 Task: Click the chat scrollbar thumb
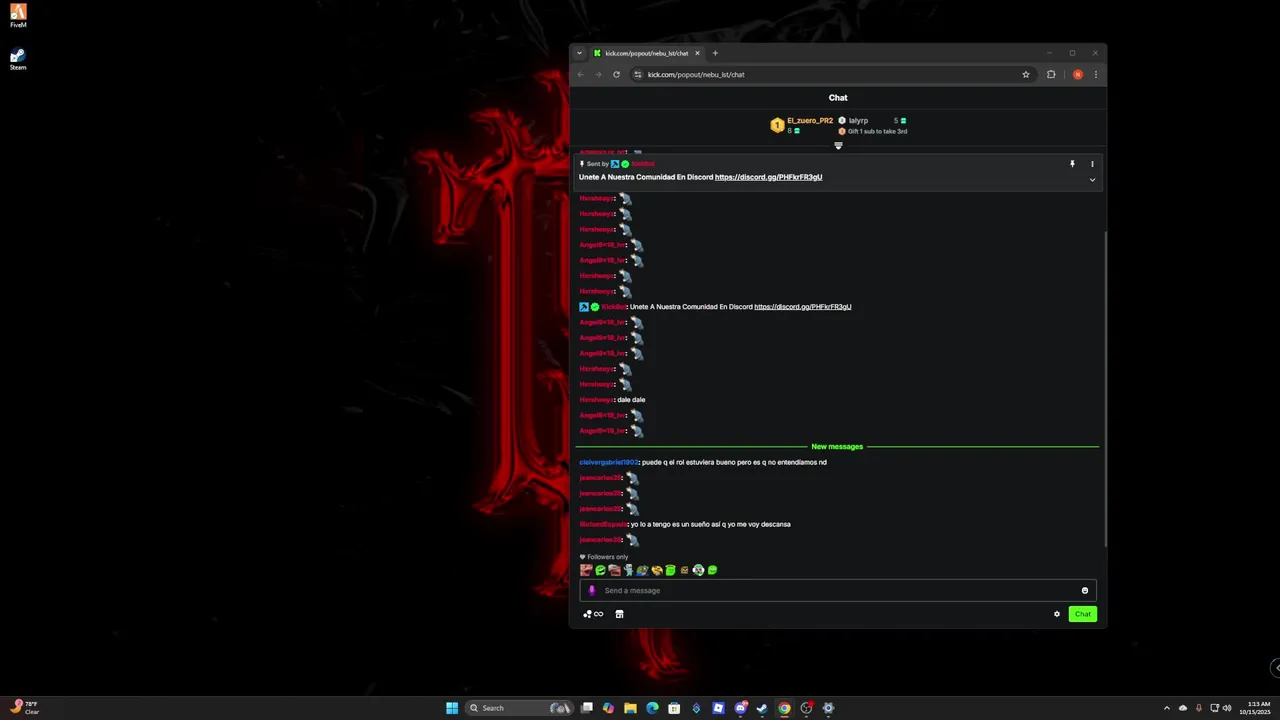[x=1105, y=388]
